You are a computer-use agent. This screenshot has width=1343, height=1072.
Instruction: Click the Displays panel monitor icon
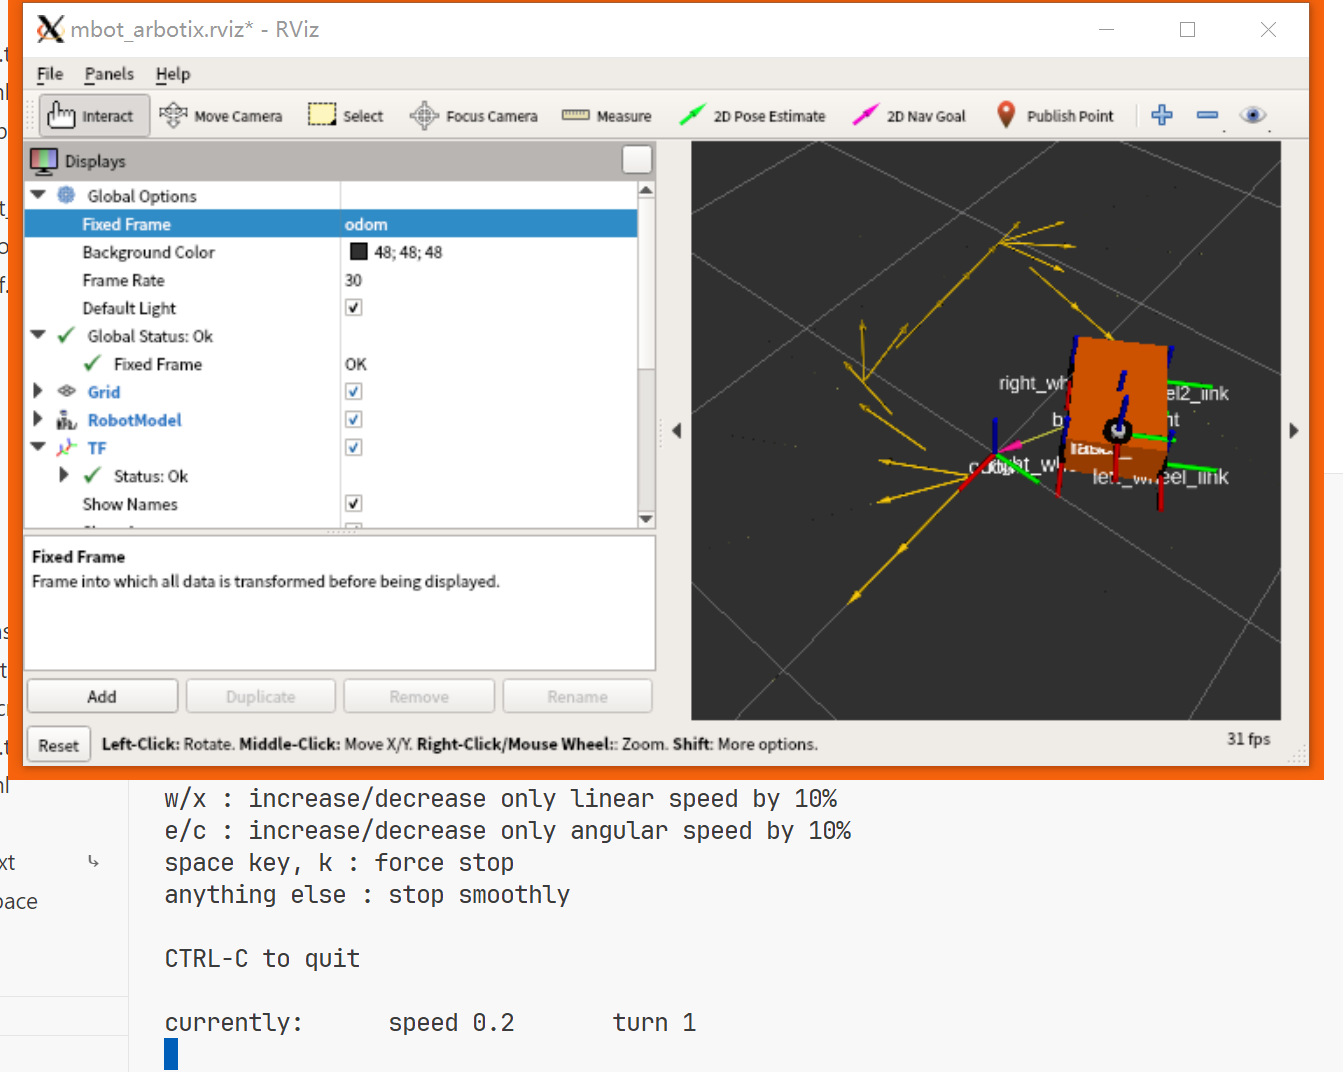pyautogui.click(x=44, y=160)
